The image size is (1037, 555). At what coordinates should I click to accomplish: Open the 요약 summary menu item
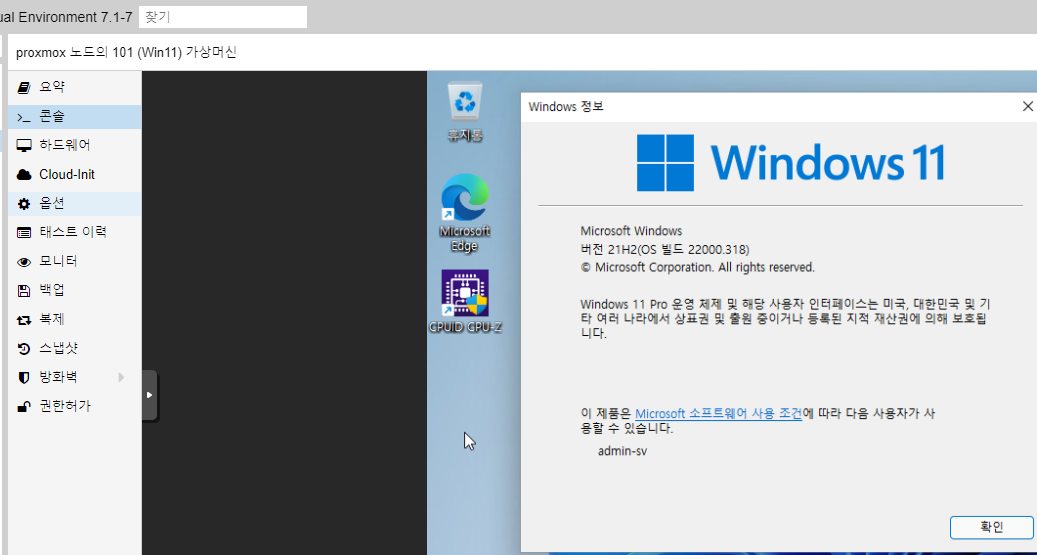75,87
